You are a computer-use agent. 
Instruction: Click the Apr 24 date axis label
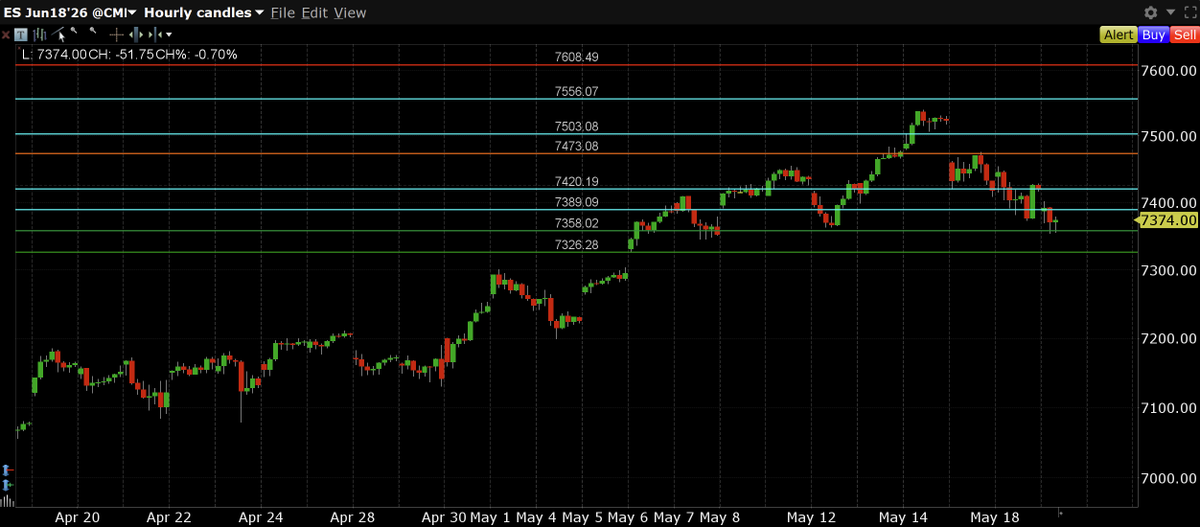click(260, 517)
